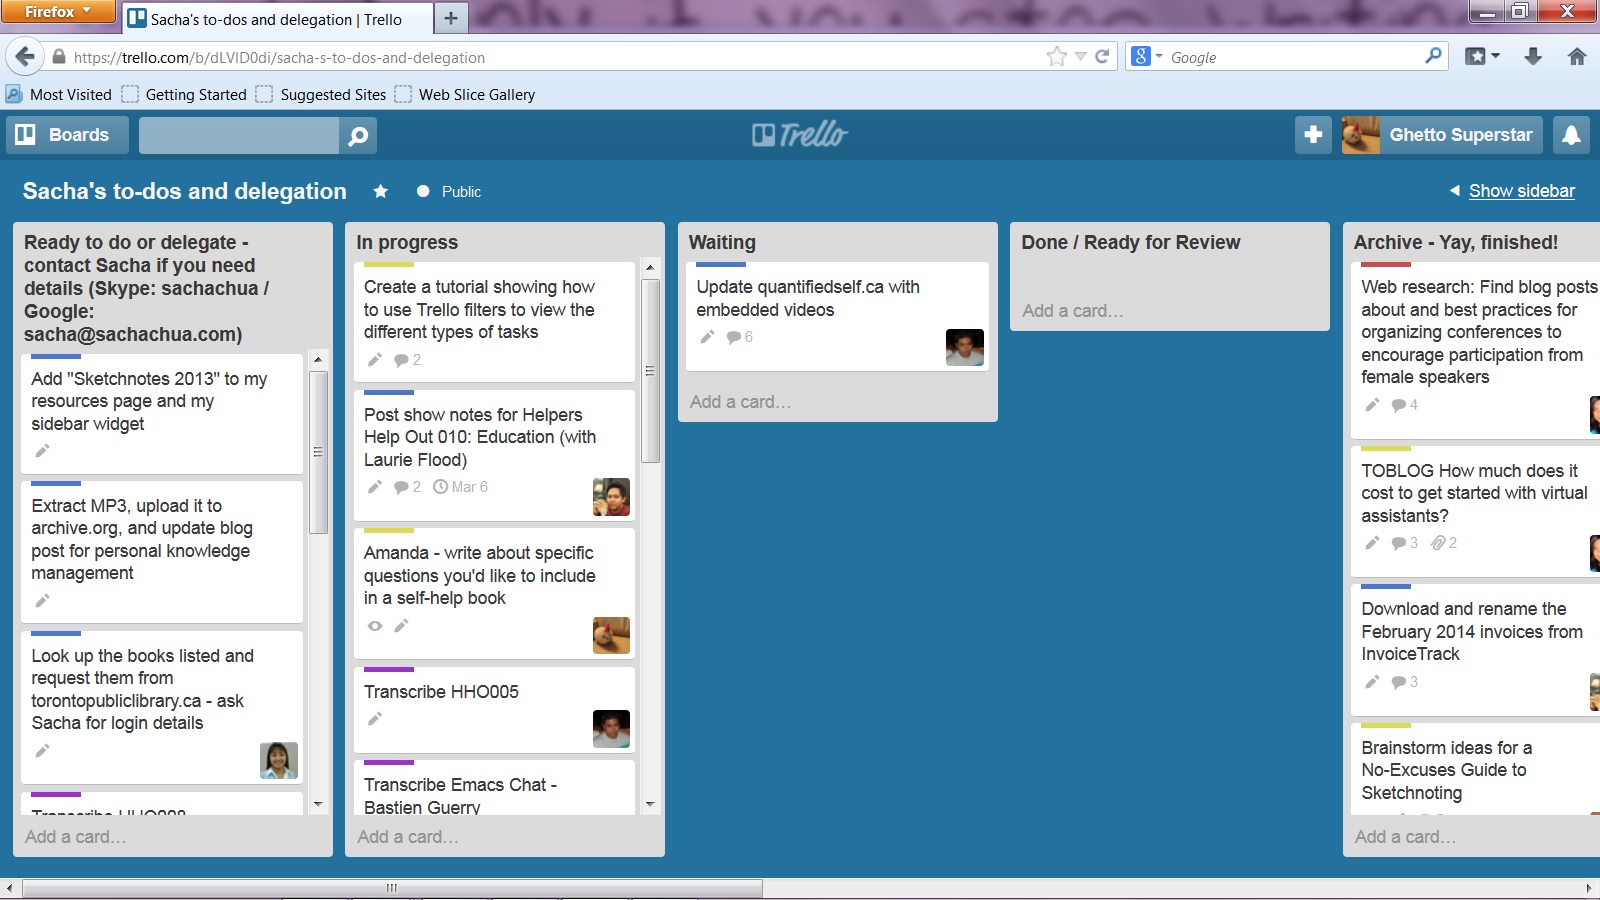Open the URL history dropdown arrow
The height and width of the screenshot is (900, 1600).
pos(1080,57)
